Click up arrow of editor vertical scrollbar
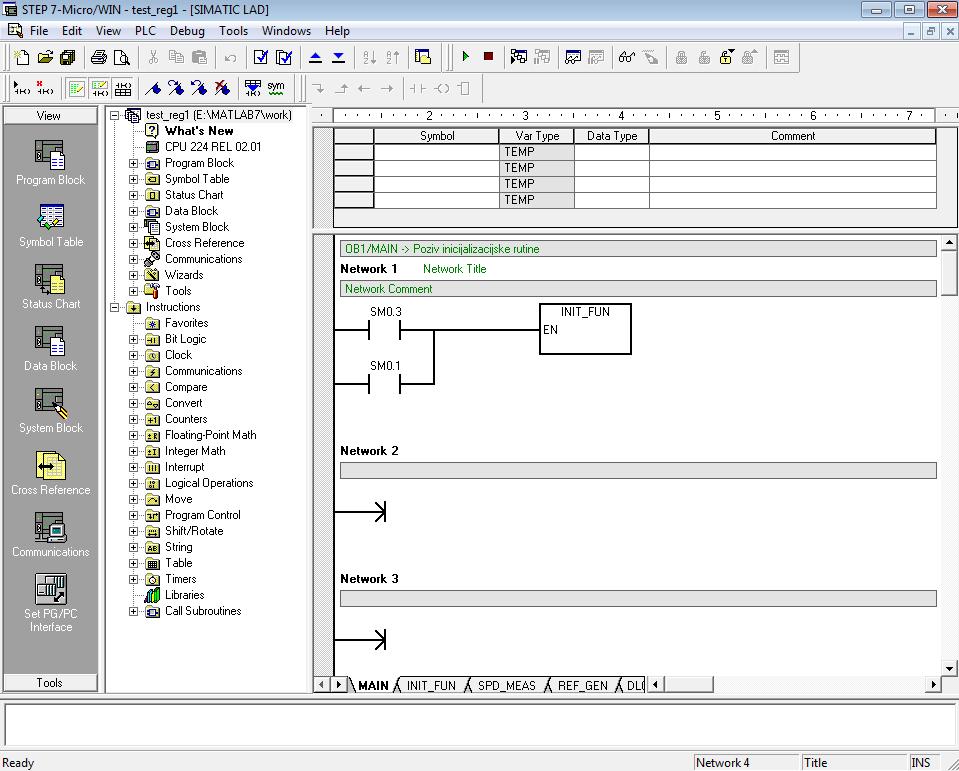This screenshot has width=959, height=771. (949, 243)
